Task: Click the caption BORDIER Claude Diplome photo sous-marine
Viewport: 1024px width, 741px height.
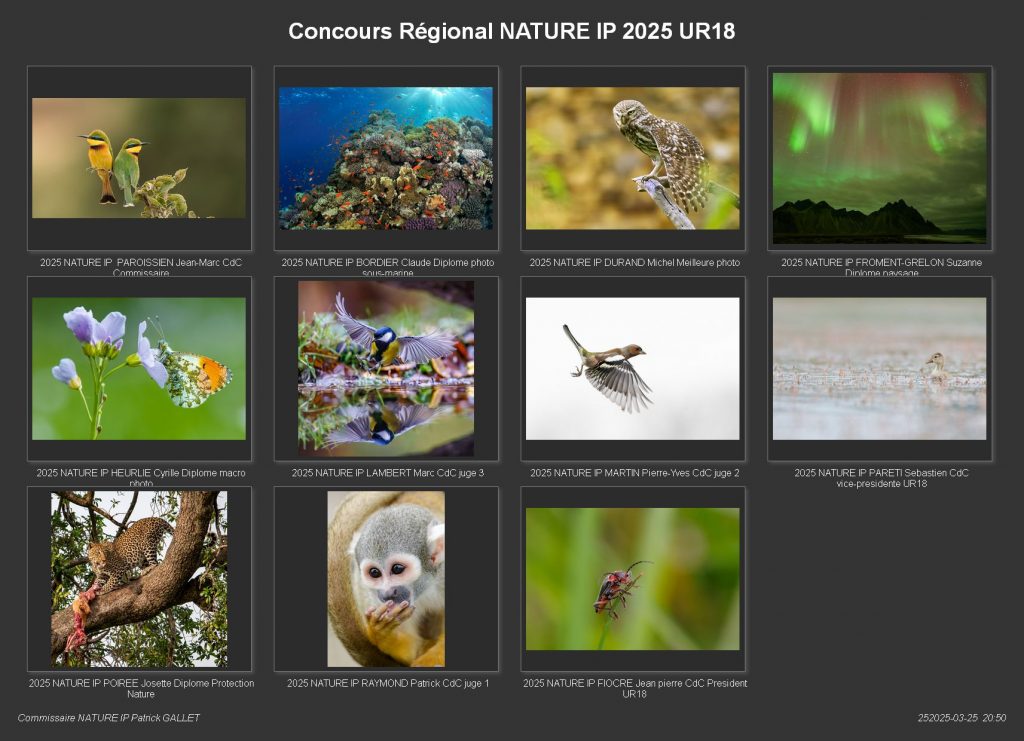Action: coord(387,267)
